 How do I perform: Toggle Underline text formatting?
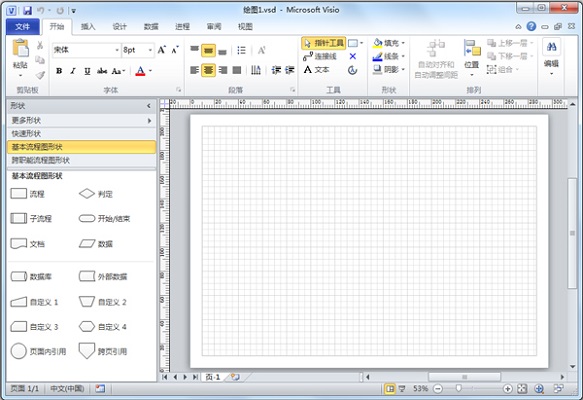coord(87,71)
